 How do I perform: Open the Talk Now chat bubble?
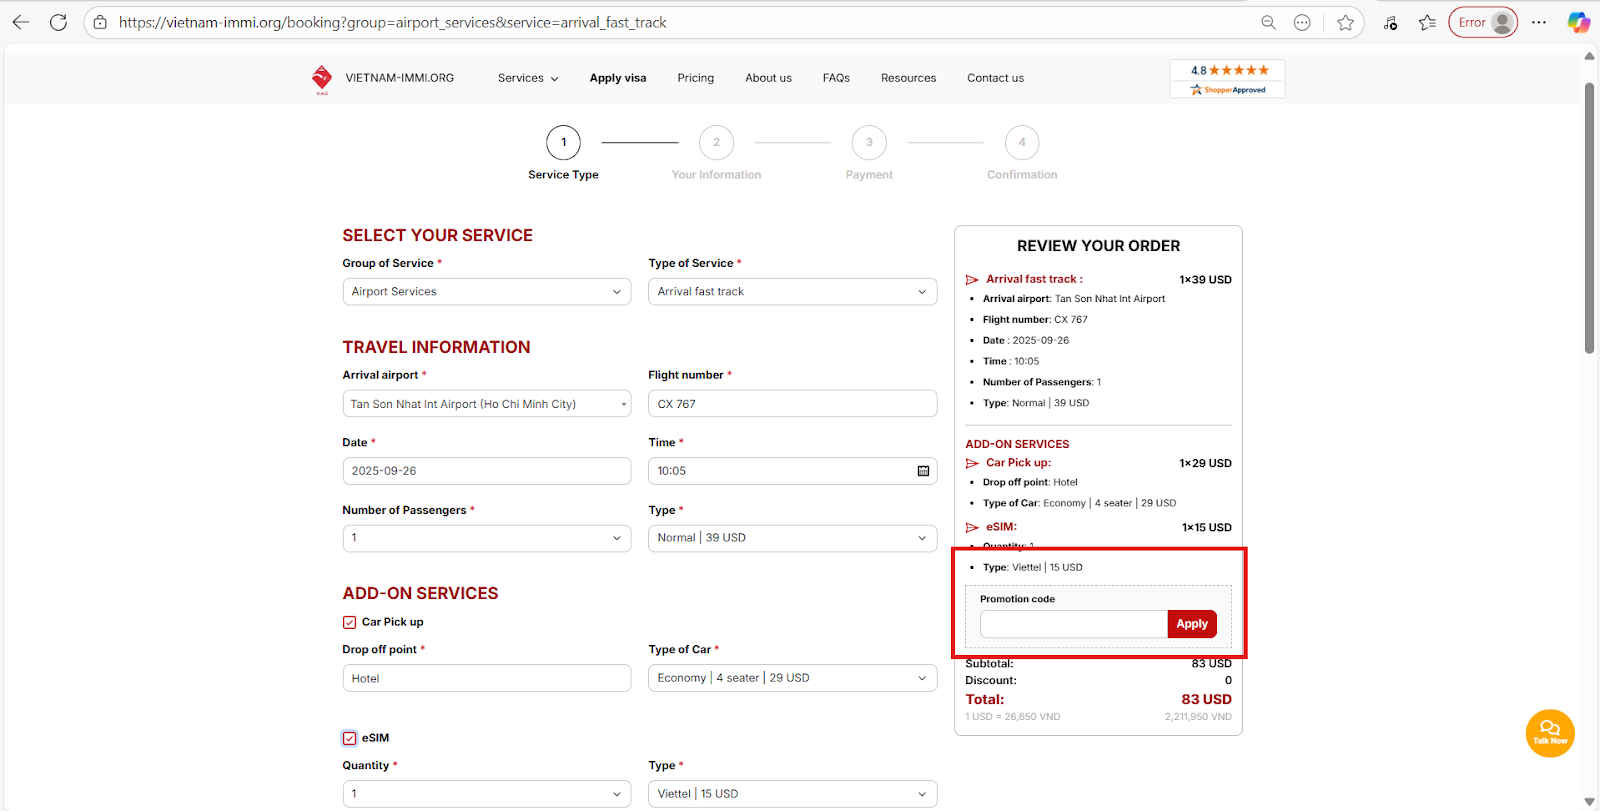(x=1549, y=733)
